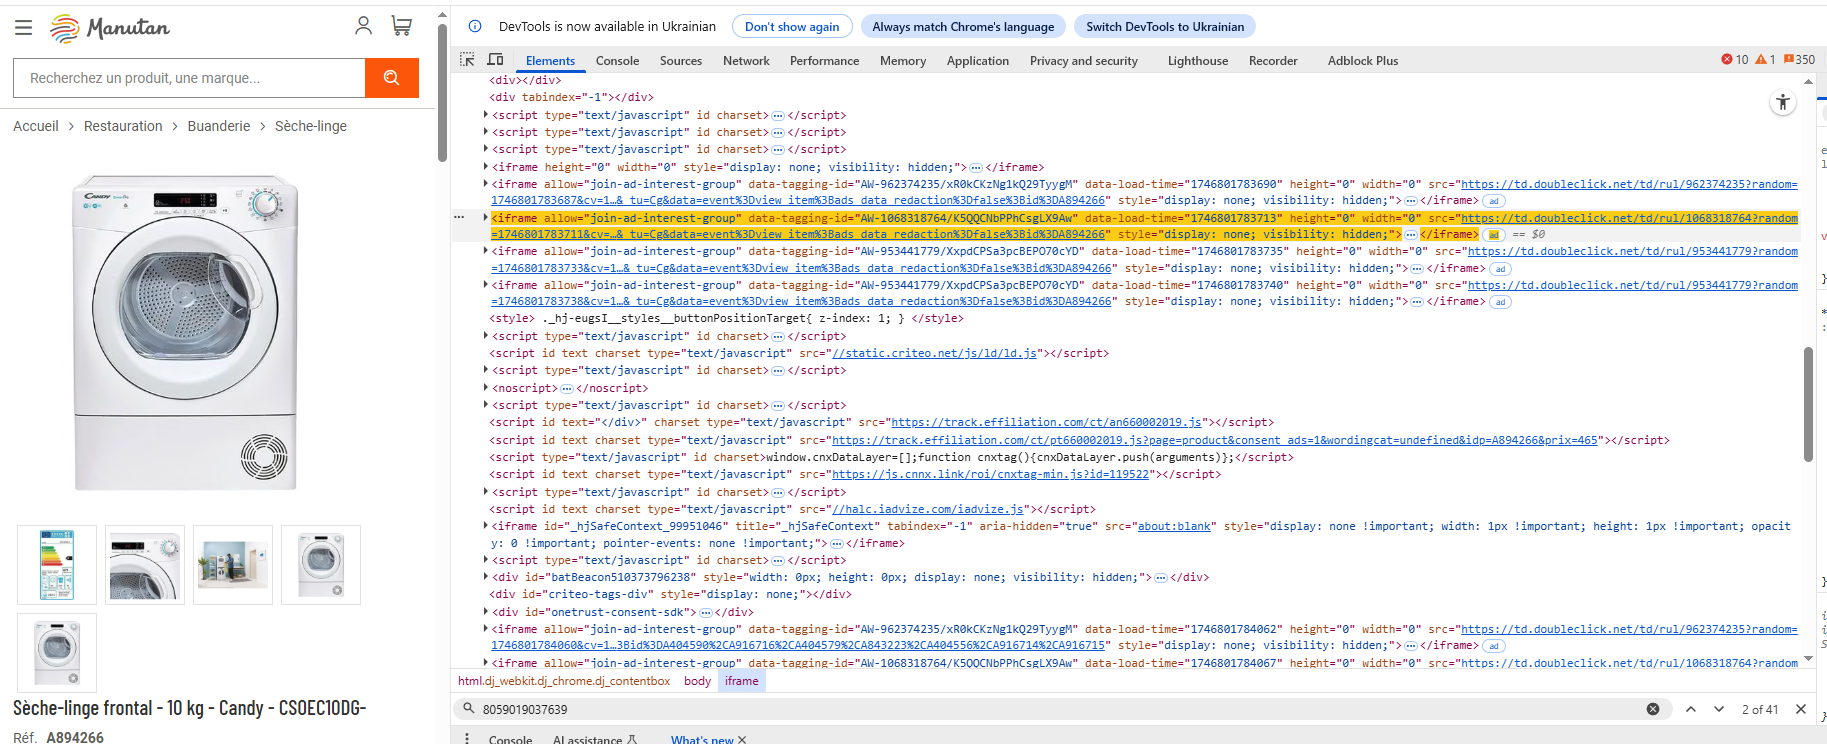Open the Recorder tab
Screen dimensions: 1827x744
1273,60
